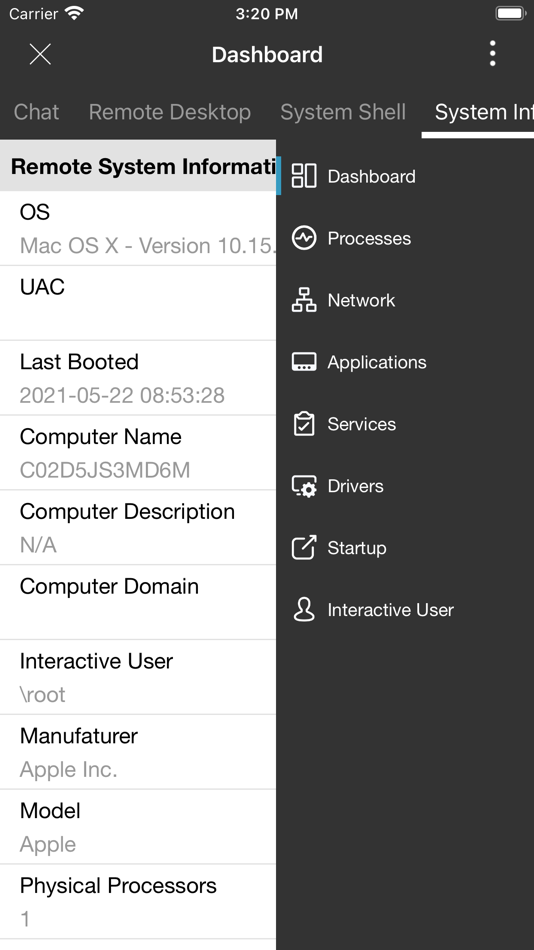Switch to the Remote Desktop tab
The width and height of the screenshot is (534, 950).
click(170, 112)
